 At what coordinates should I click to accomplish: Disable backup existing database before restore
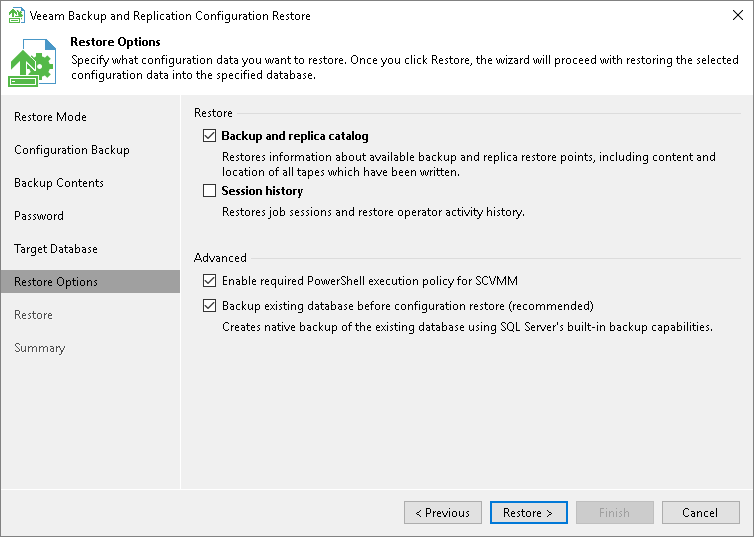tap(209, 306)
